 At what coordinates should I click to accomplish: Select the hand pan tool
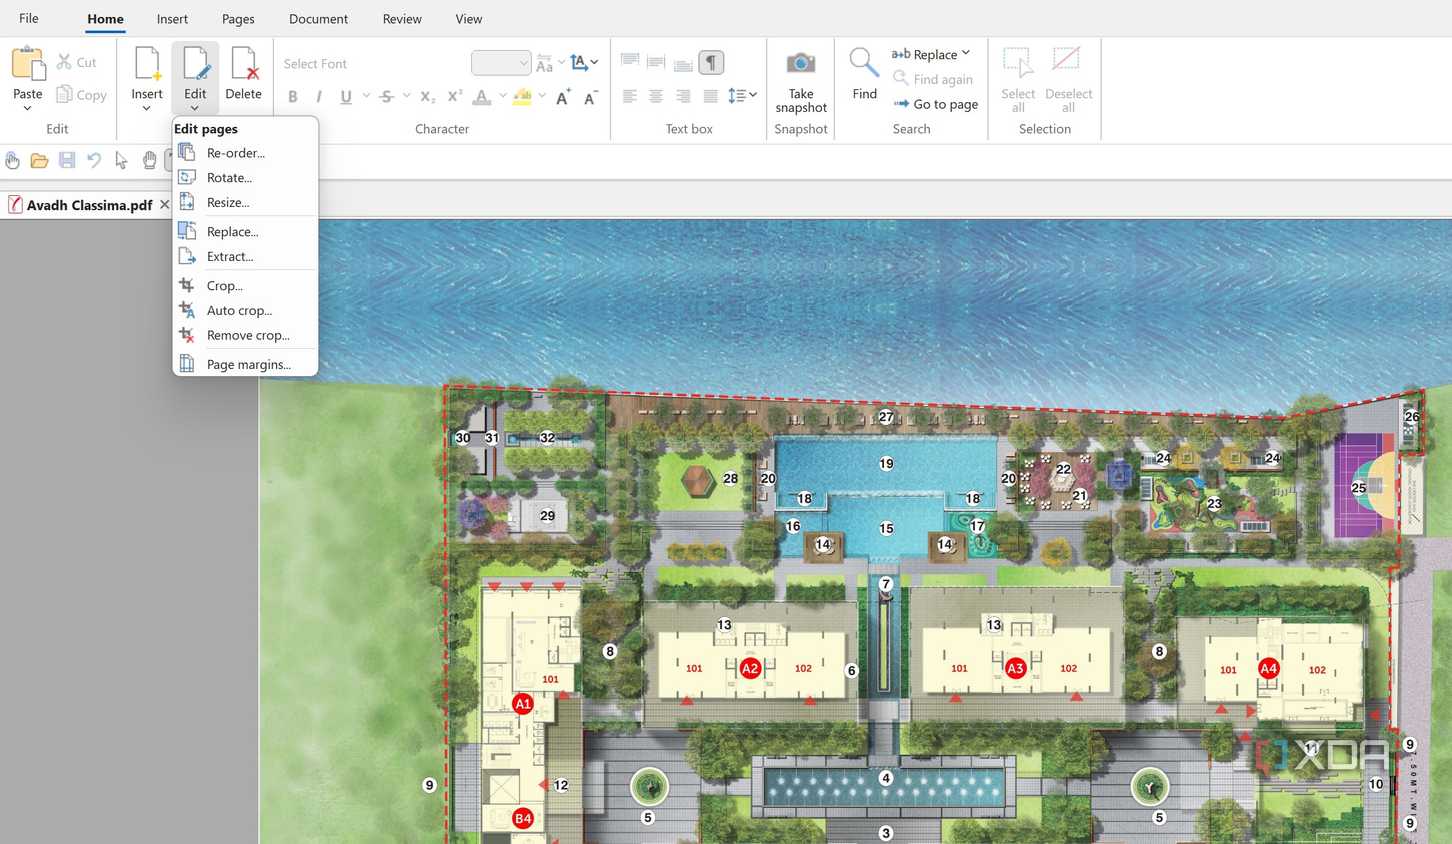pyautogui.click(x=149, y=160)
